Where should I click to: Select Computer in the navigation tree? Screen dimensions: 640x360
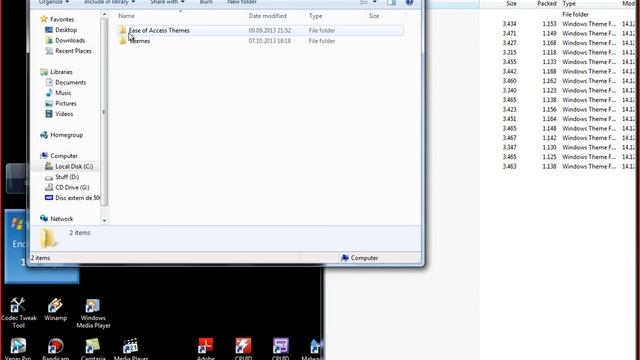tap(64, 156)
